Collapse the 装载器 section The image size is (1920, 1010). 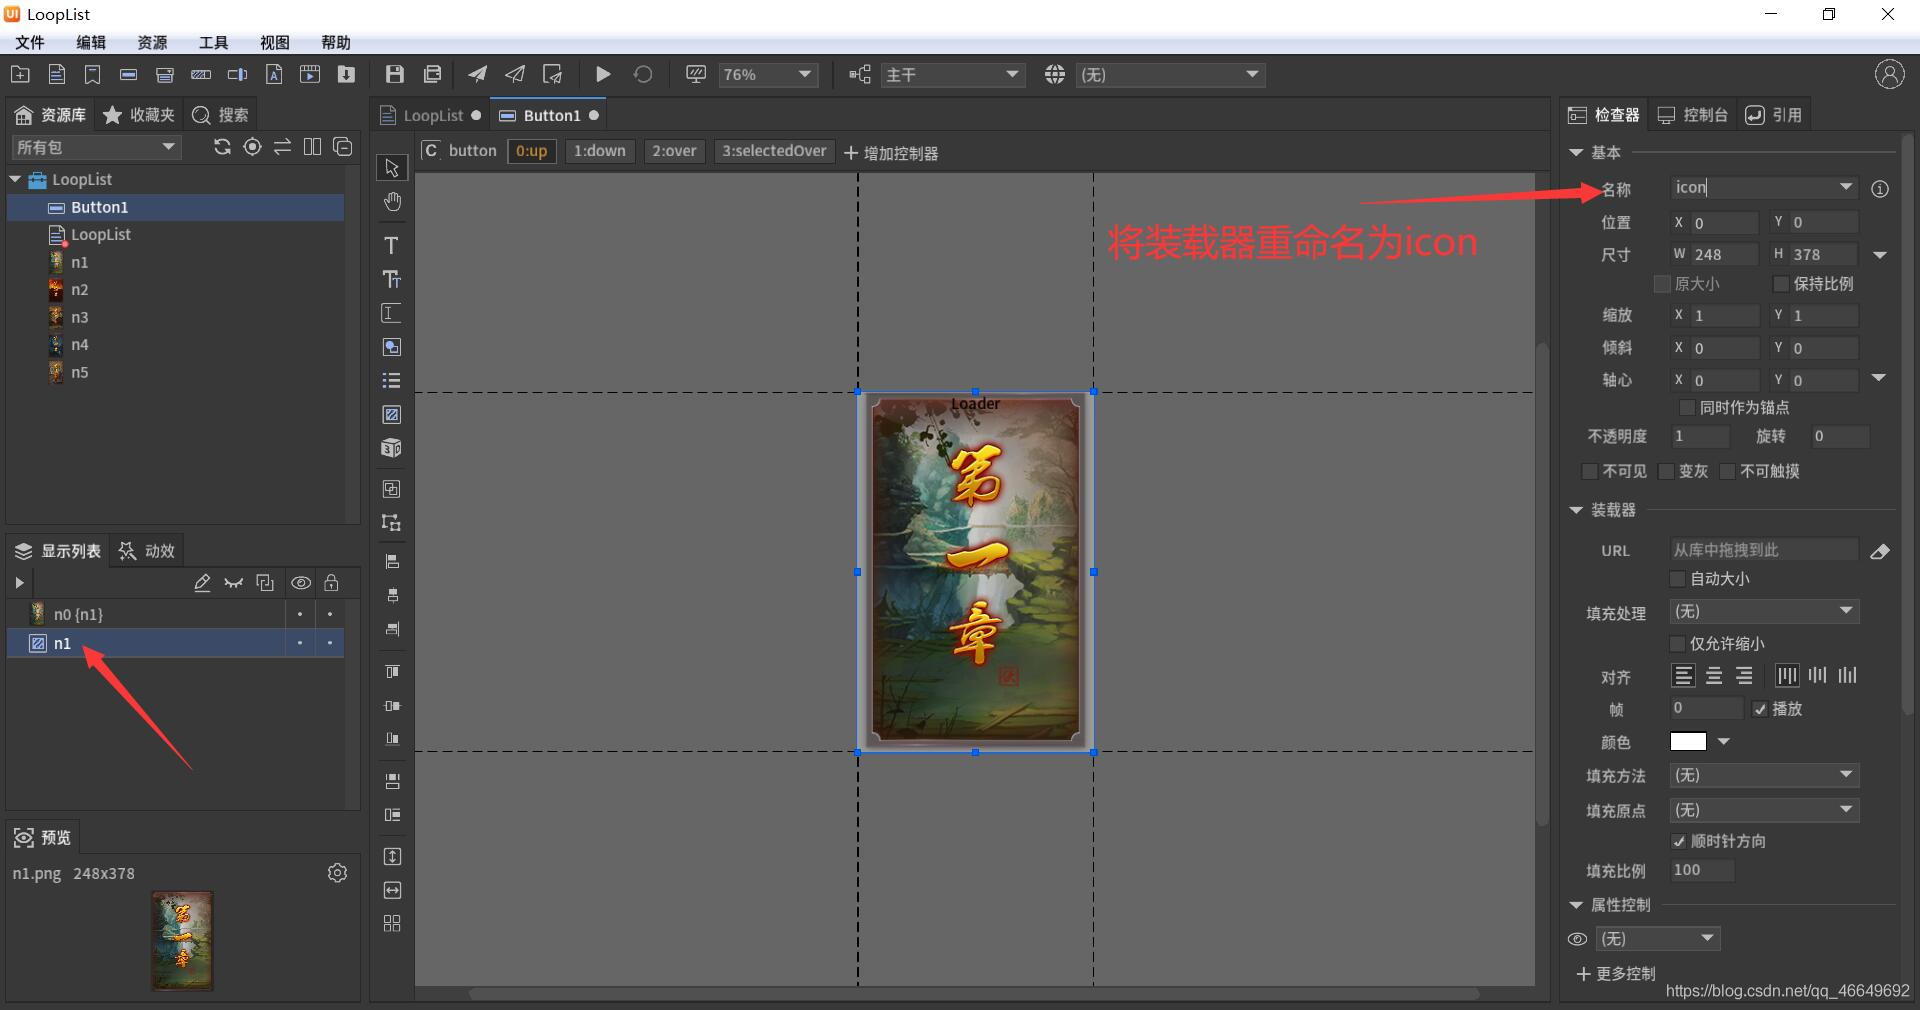[1576, 510]
